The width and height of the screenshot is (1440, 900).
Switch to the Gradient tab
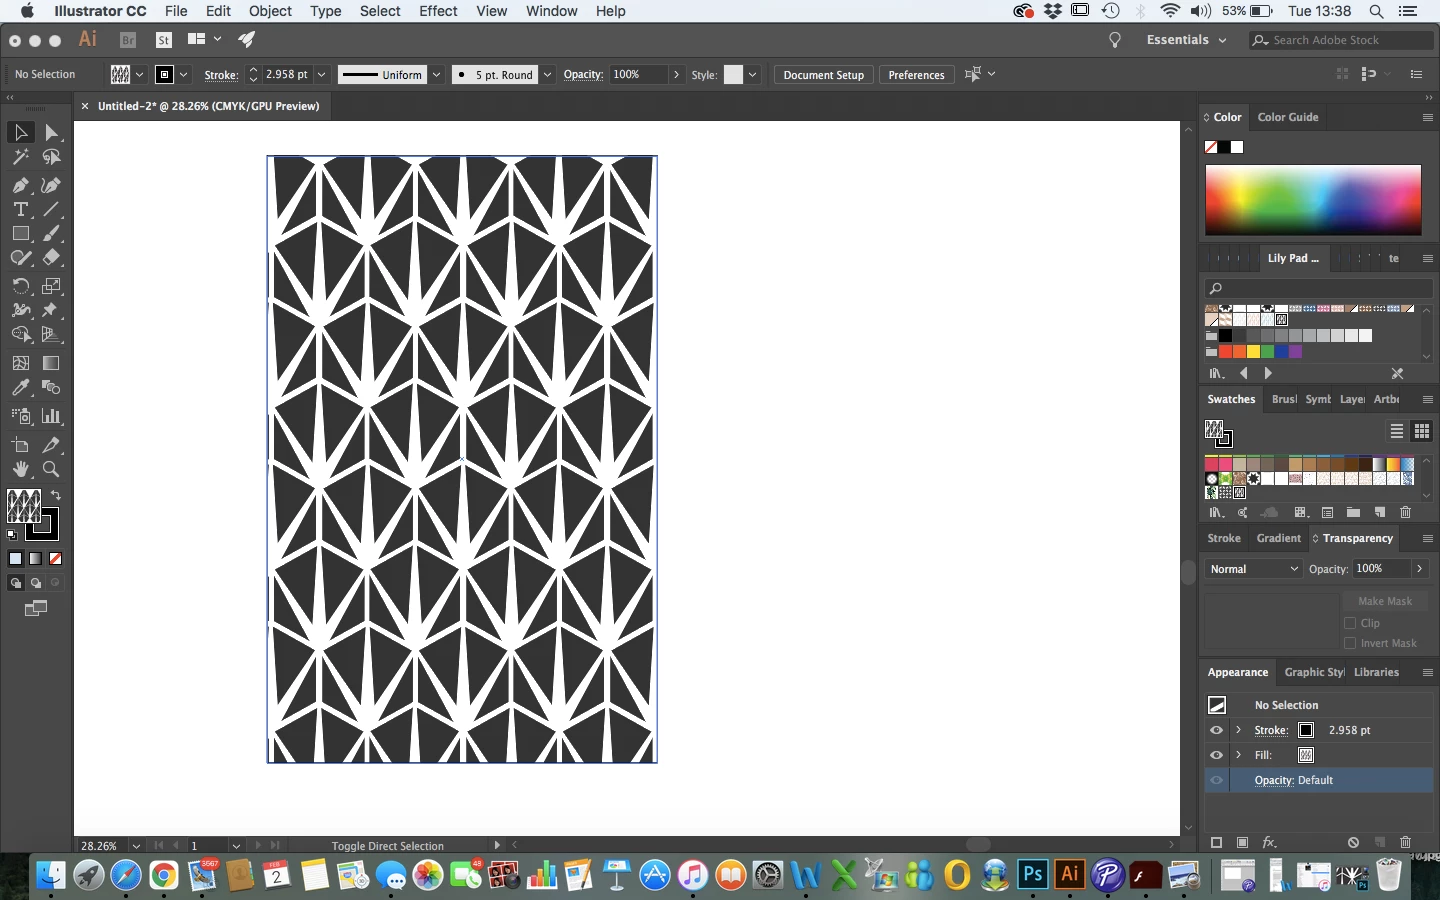(x=1278, y=538)
